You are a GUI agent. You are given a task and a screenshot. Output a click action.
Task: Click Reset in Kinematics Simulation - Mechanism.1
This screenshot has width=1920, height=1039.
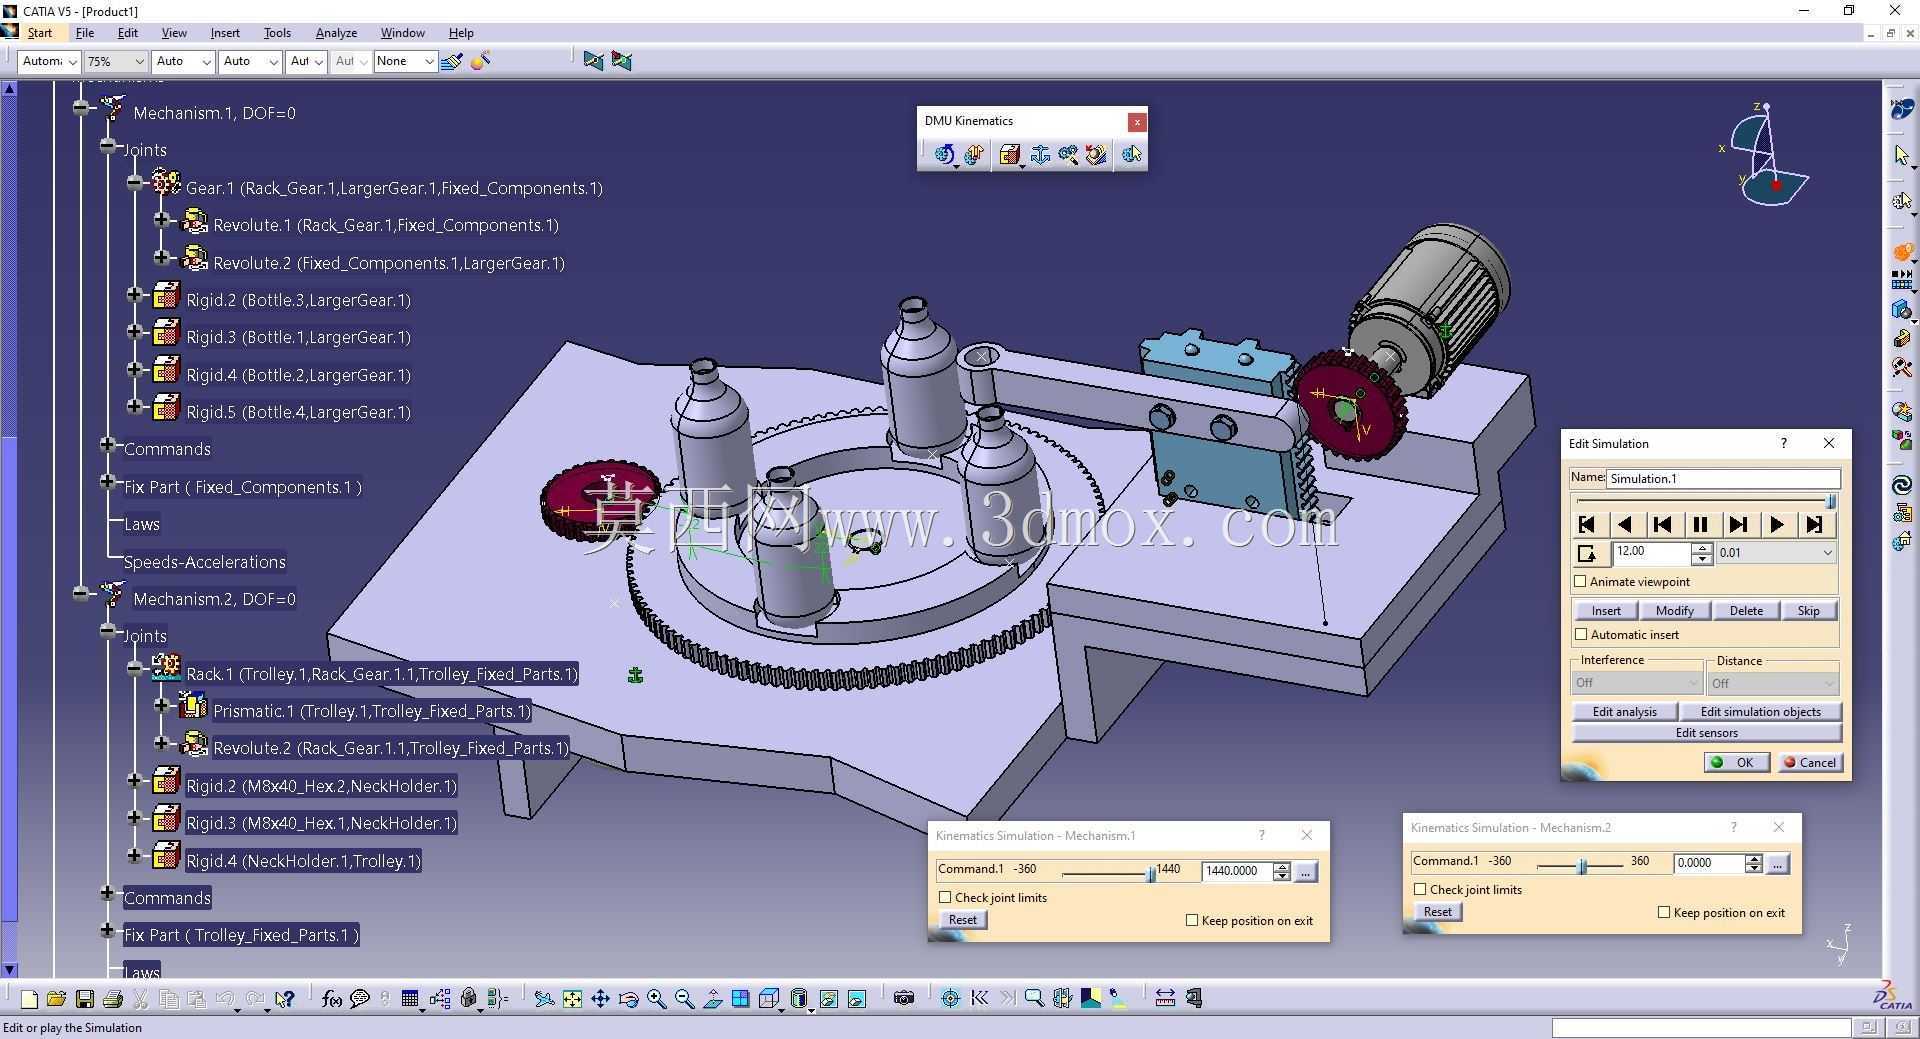pyautogui.click(x=963, y=920)
